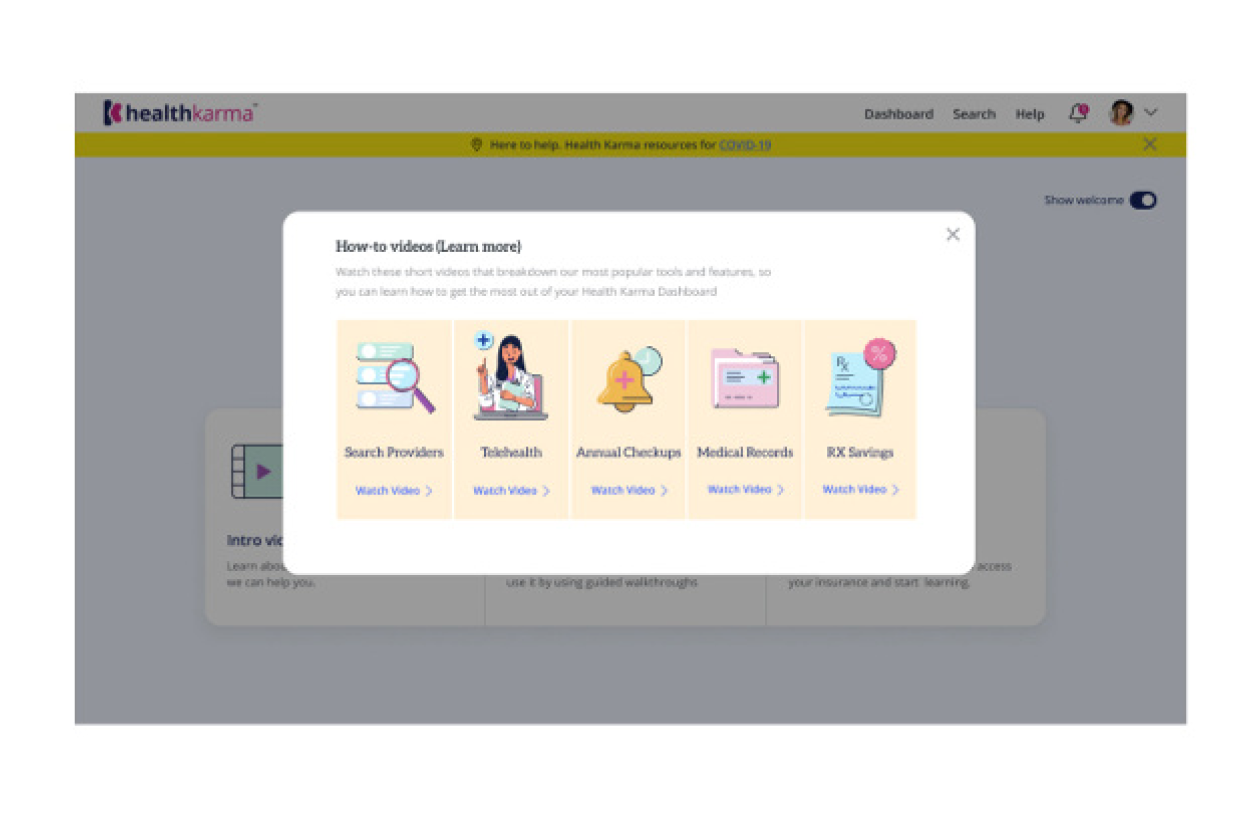Click the RX Savings prescription illustration
This screenshot has width=1248, height=820.
860,377
